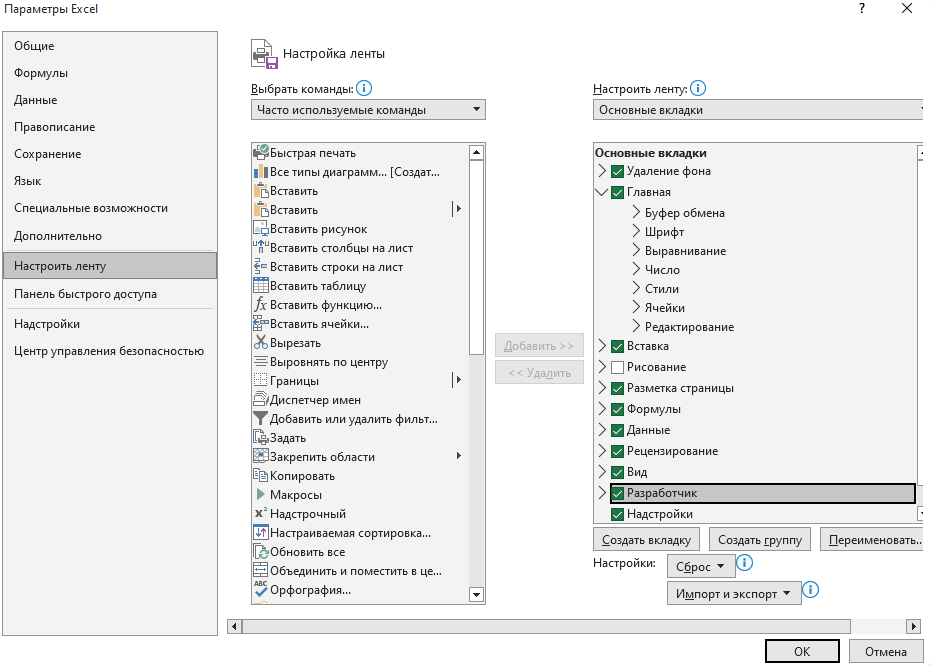Enable the Рисование checkbox

click(x=617, y=367)
